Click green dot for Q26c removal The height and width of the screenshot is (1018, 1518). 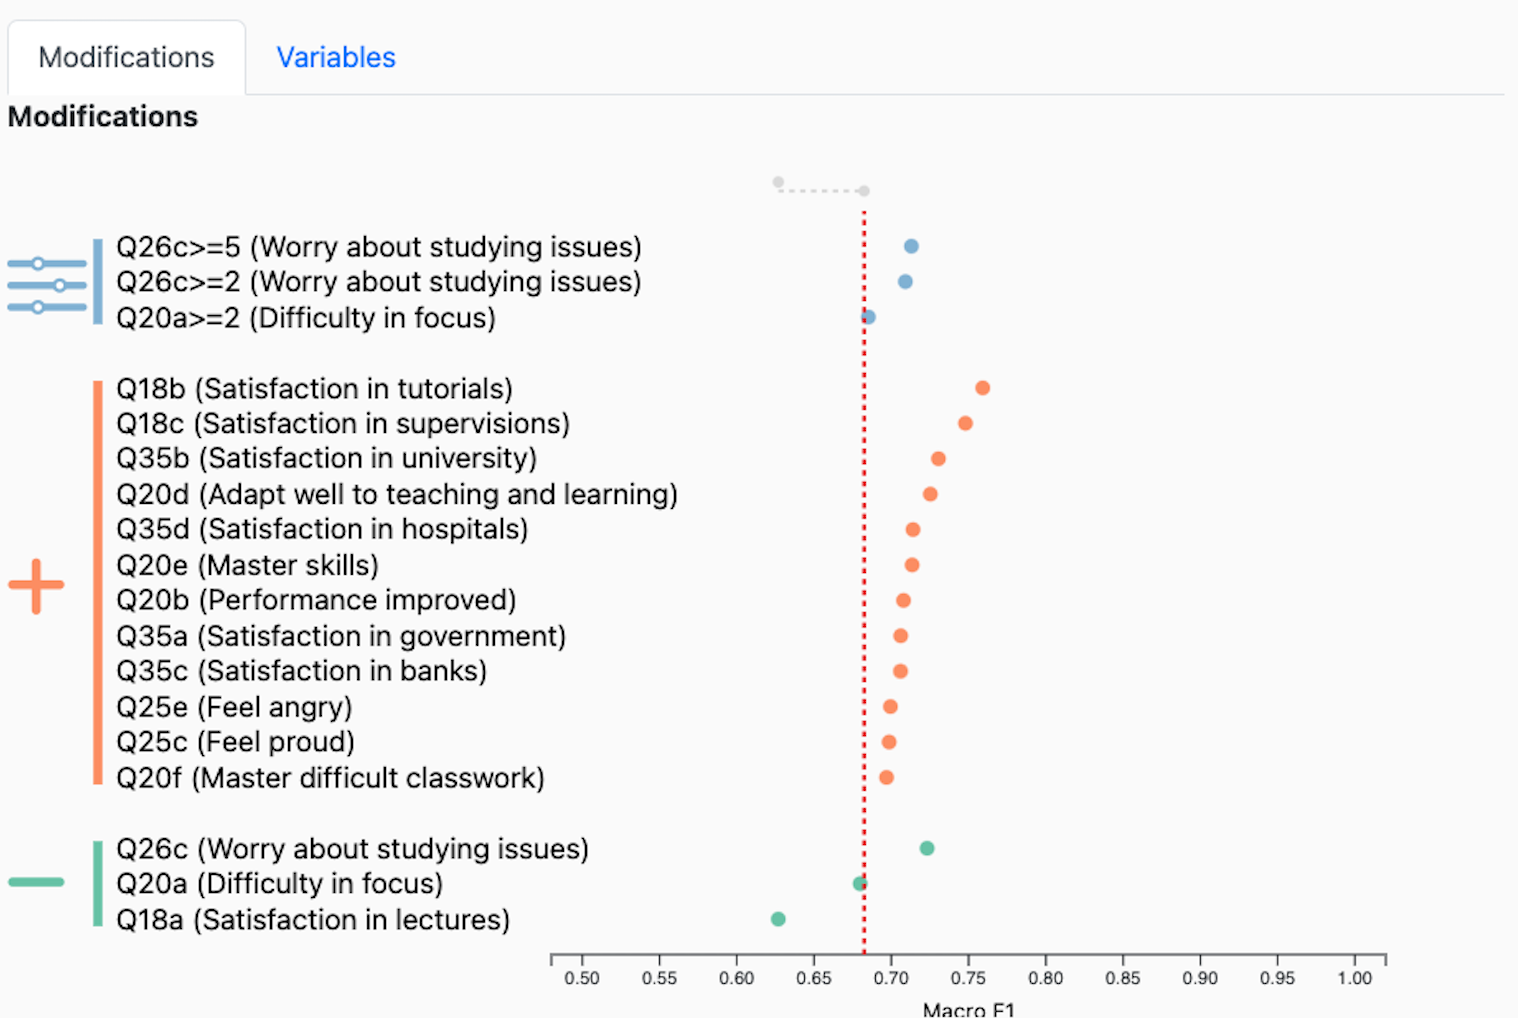[927, 848]
